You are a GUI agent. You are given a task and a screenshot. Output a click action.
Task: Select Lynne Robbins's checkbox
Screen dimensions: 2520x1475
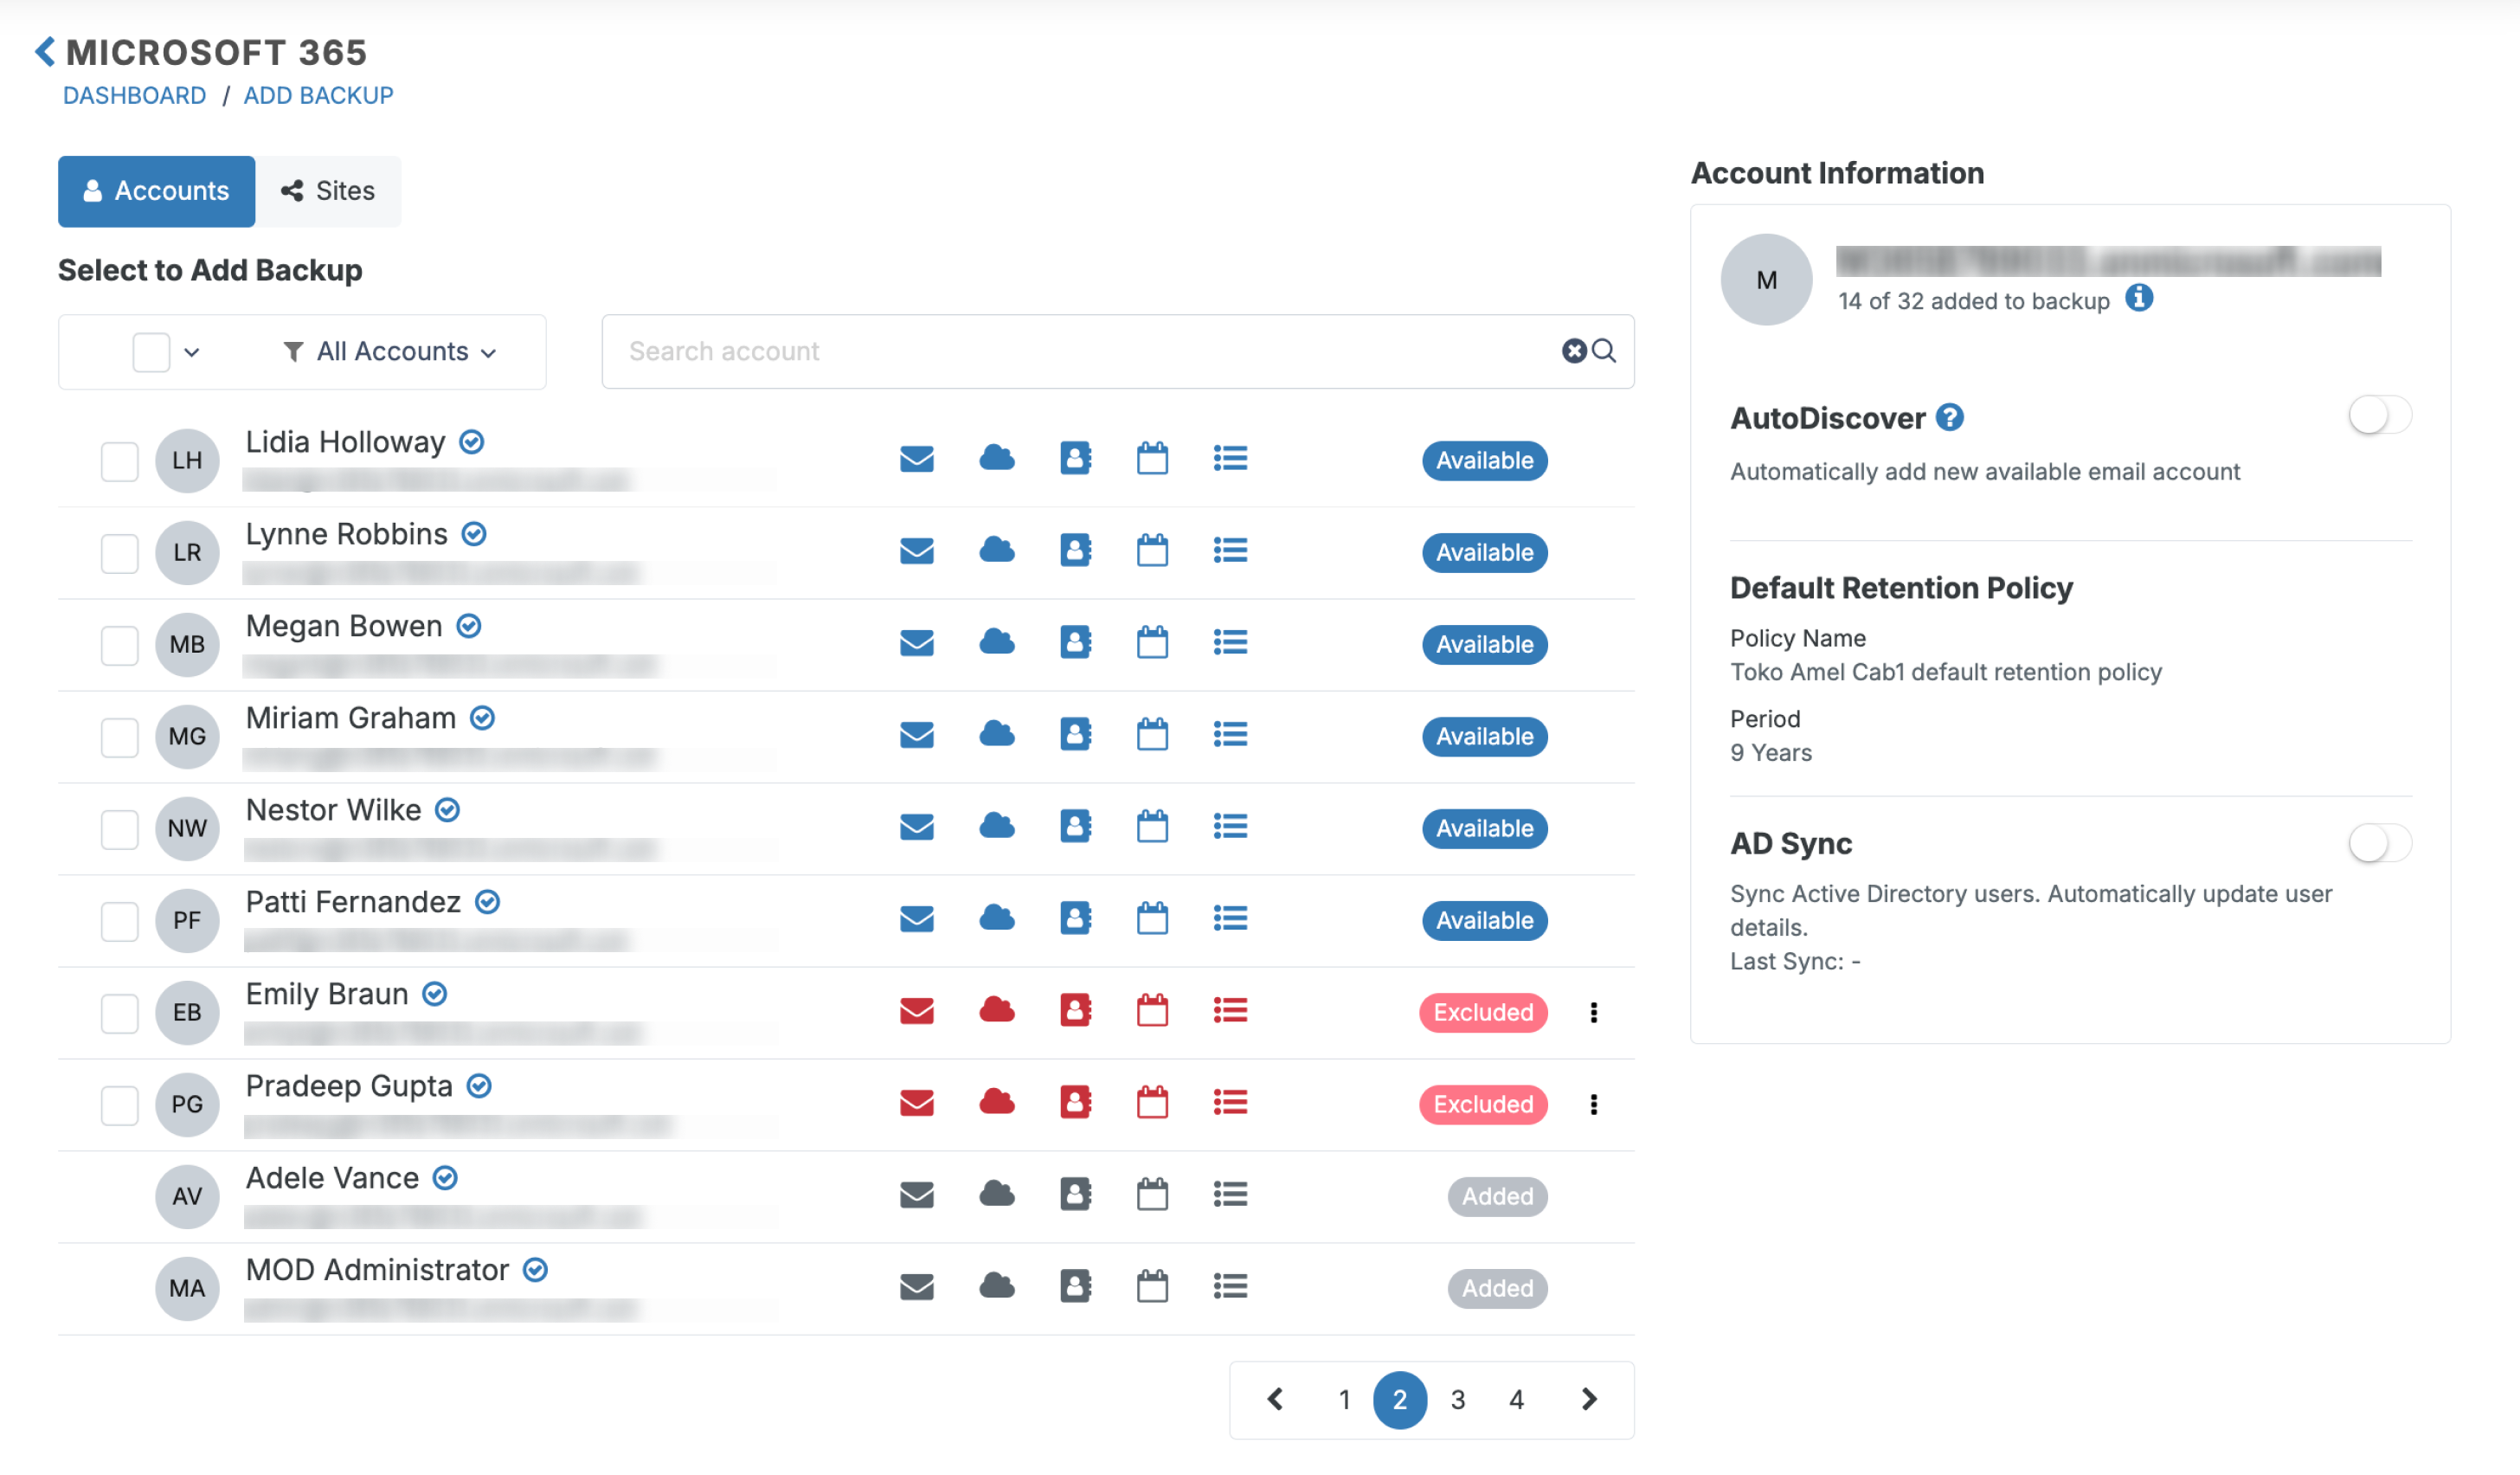tap(119, 553)
